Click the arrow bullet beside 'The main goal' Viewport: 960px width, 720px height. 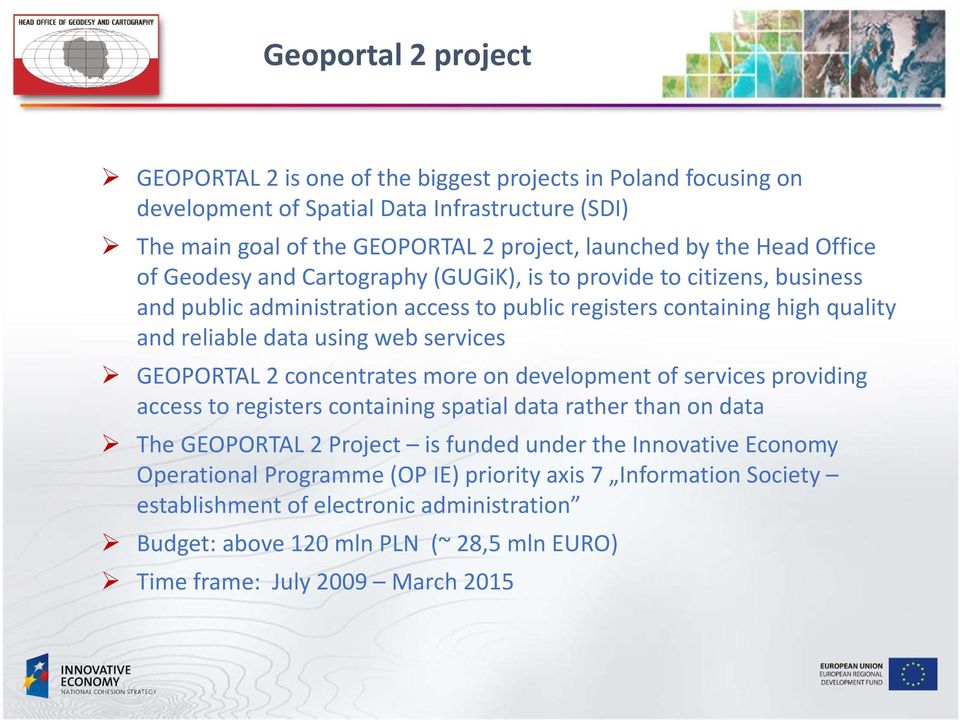[111, 246]
